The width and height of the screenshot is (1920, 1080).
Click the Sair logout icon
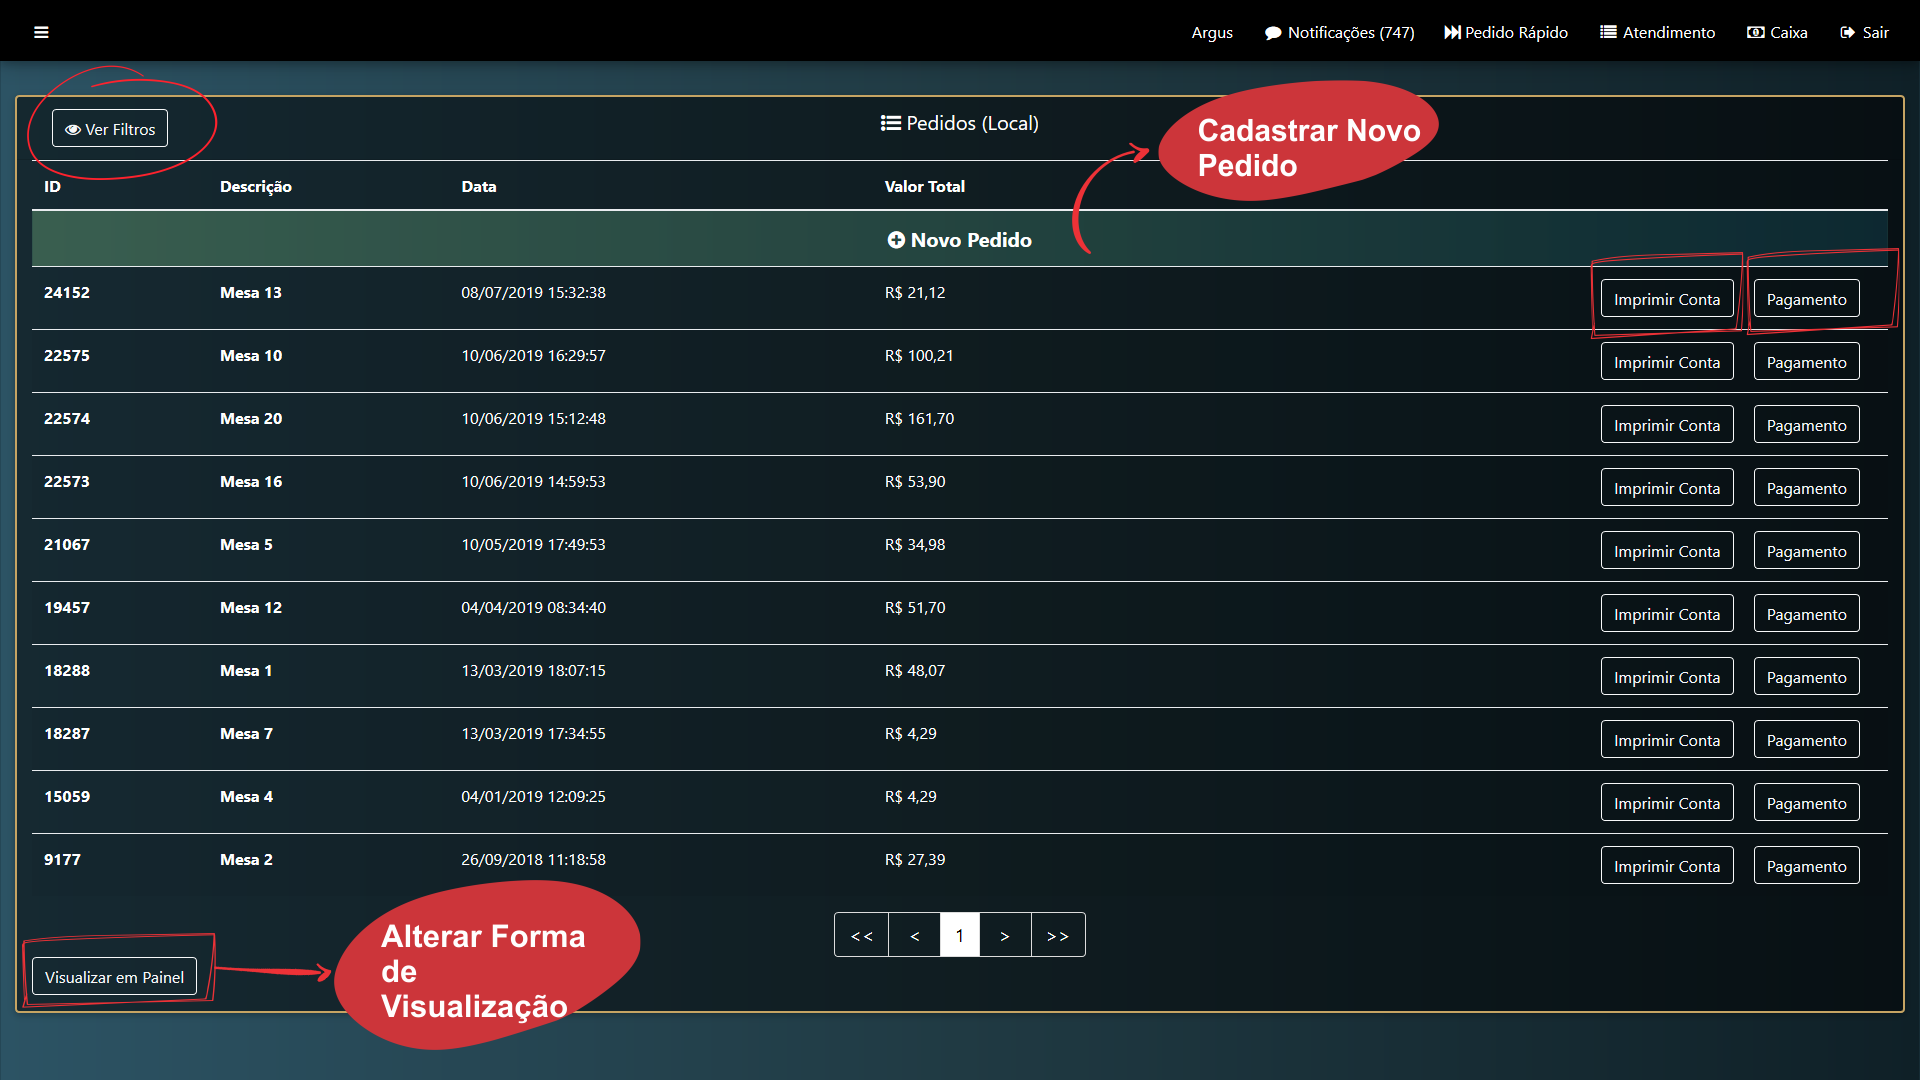coord(1847,33)
